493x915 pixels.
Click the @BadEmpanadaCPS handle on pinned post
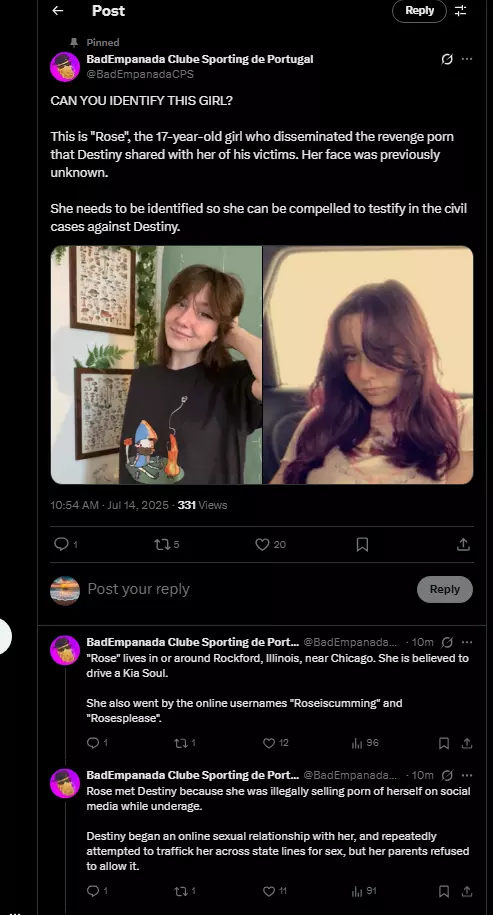[x=140, y=74]
